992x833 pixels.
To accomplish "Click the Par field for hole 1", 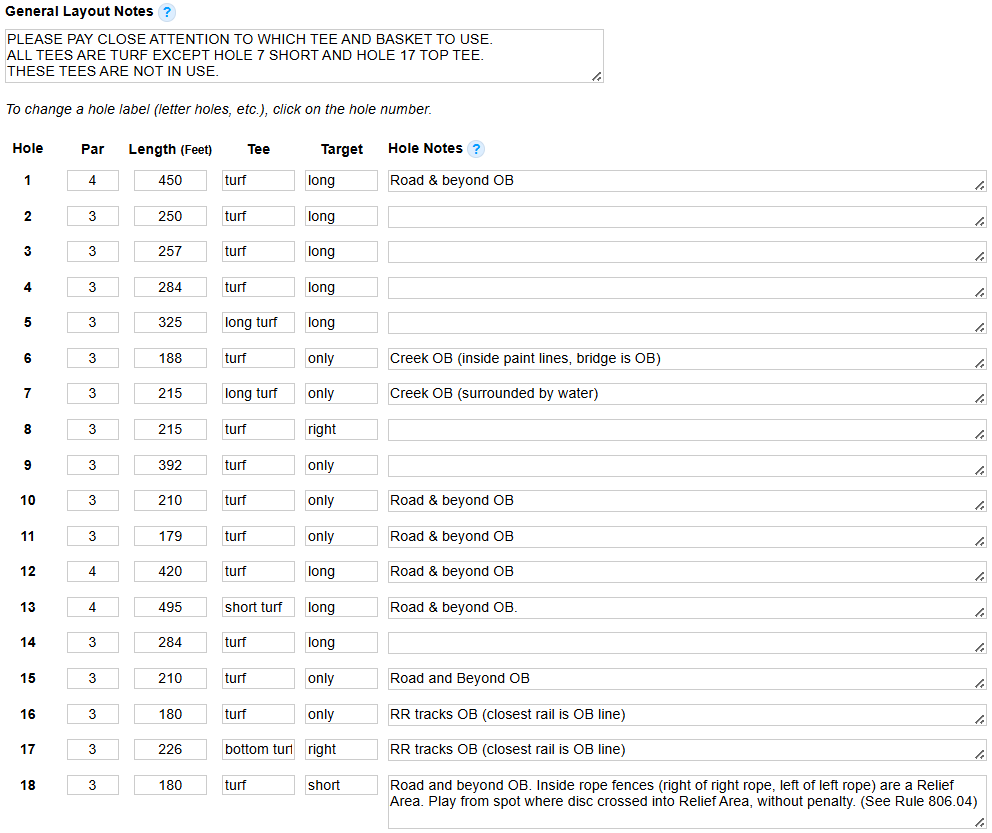I will click(x=93, y=181).
